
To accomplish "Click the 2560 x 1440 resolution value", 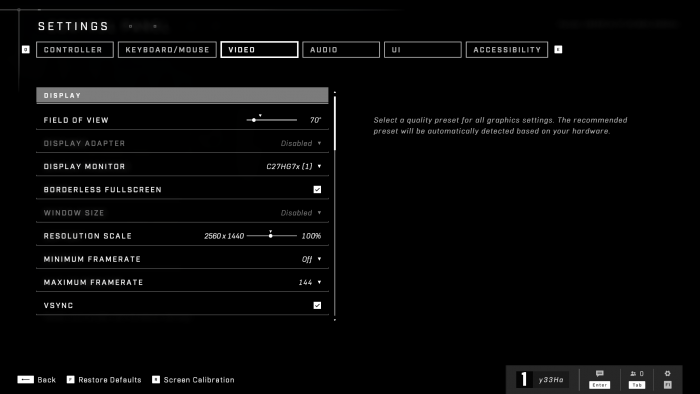I will click(224, 236).
